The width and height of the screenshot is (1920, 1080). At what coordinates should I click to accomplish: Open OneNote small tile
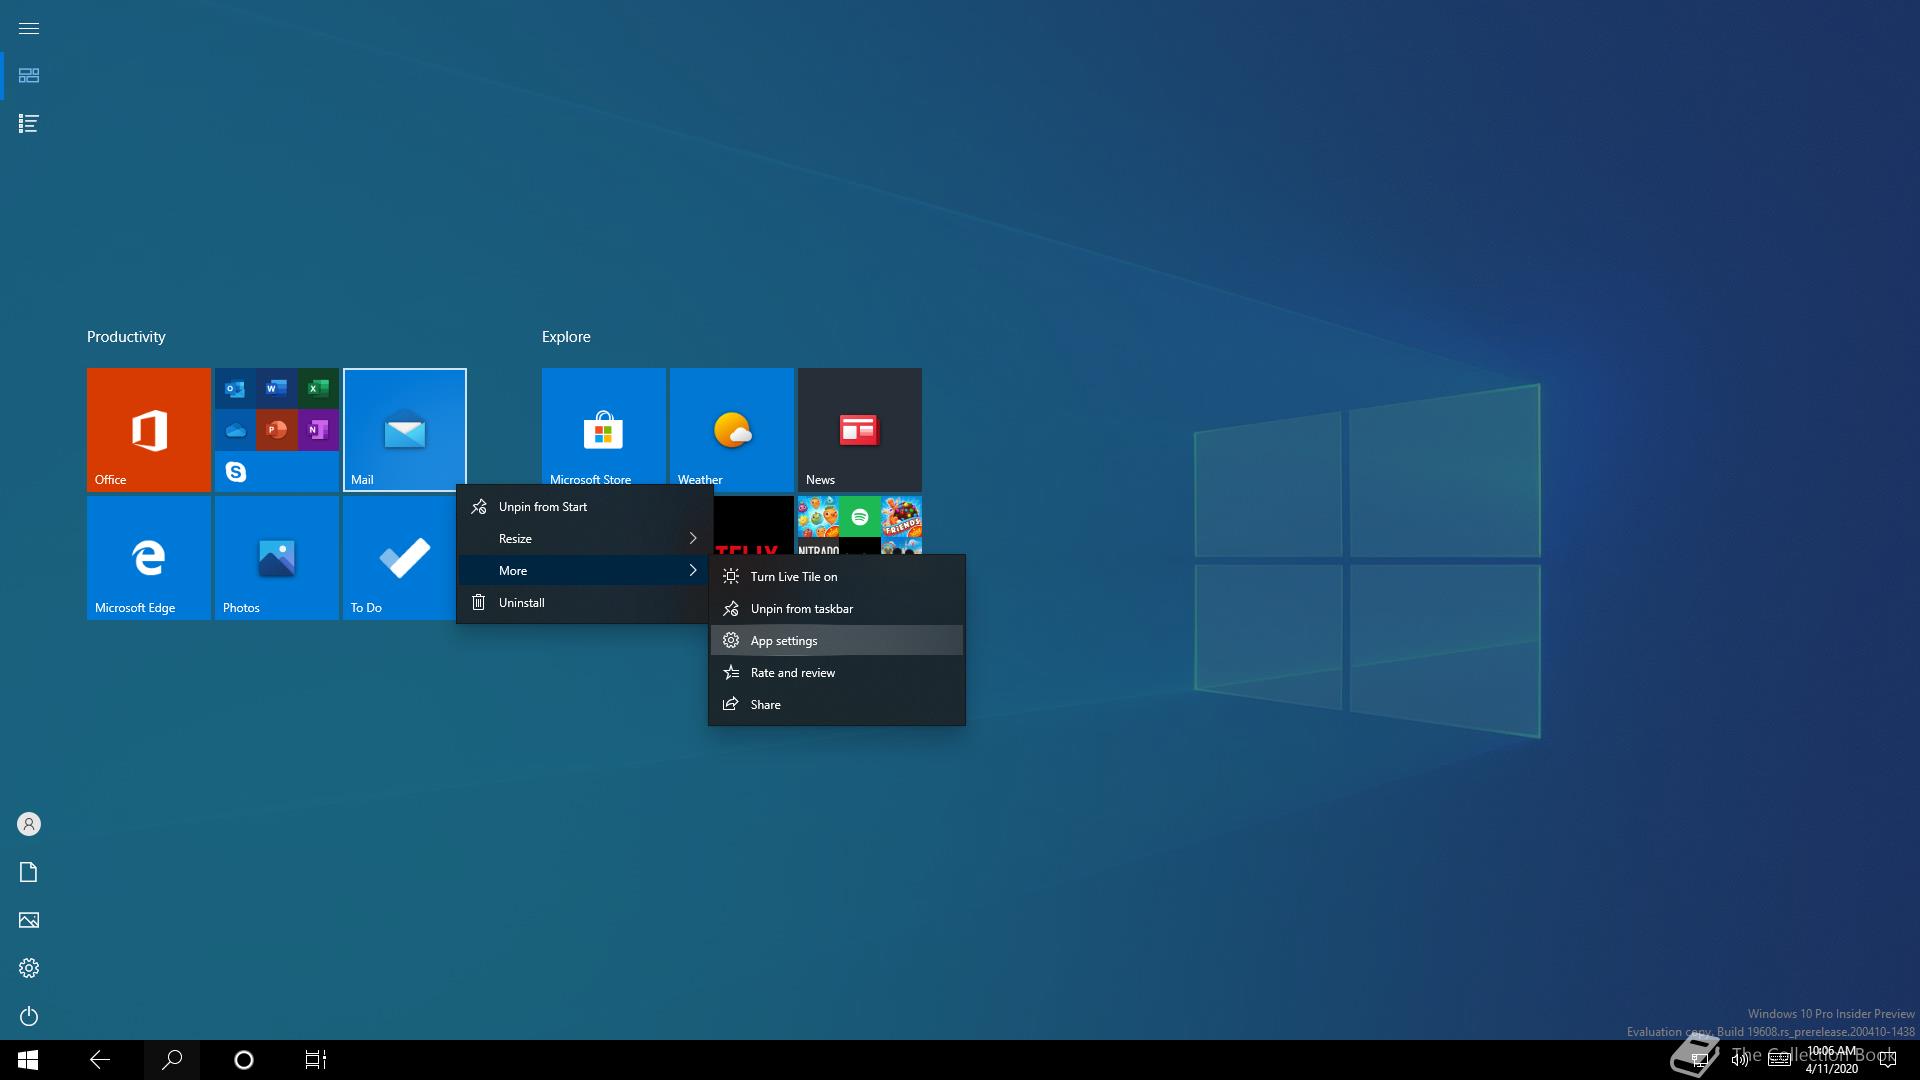tap(318, 430)
